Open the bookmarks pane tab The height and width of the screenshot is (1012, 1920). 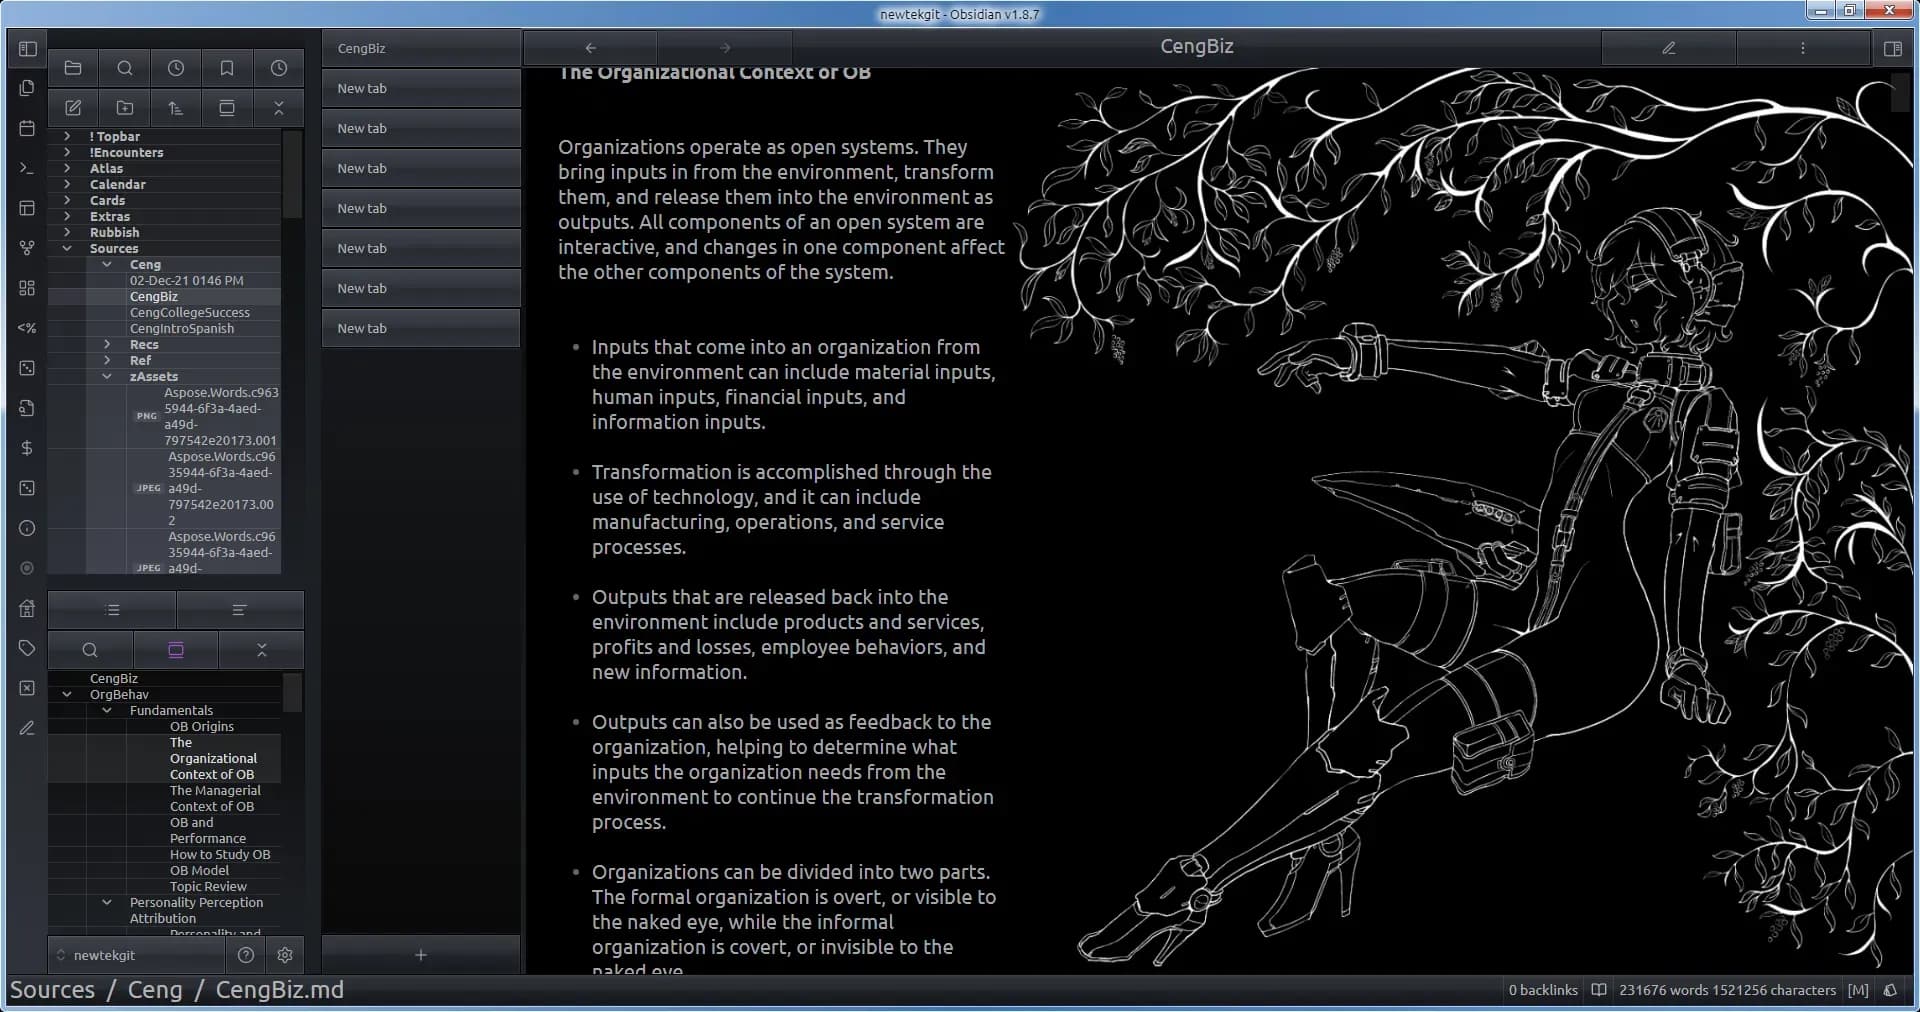click(x=227, y=68)
